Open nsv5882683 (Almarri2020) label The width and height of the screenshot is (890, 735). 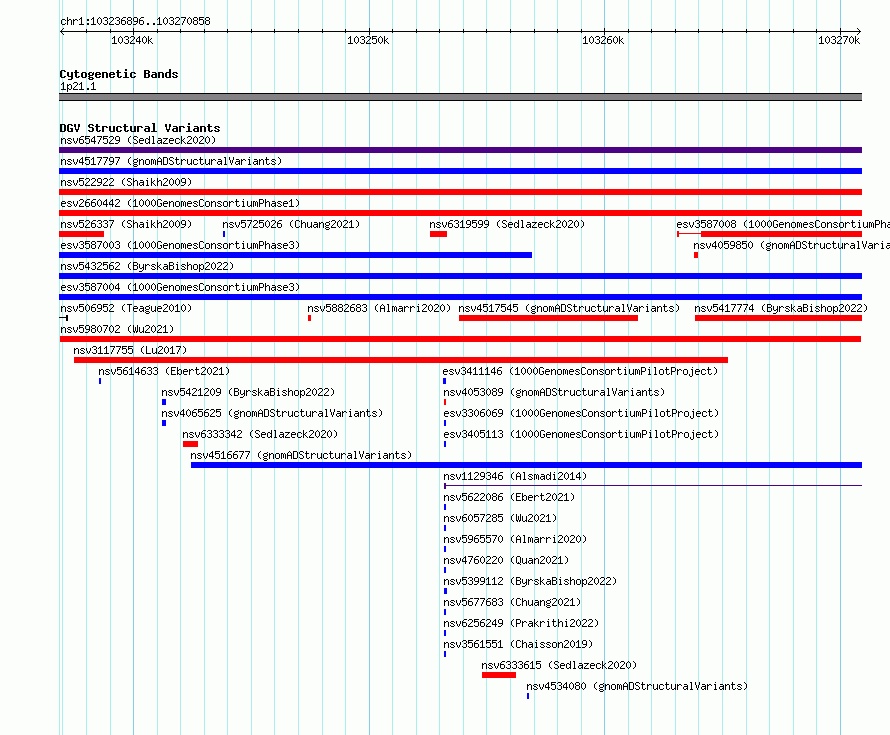pos(379,308)
